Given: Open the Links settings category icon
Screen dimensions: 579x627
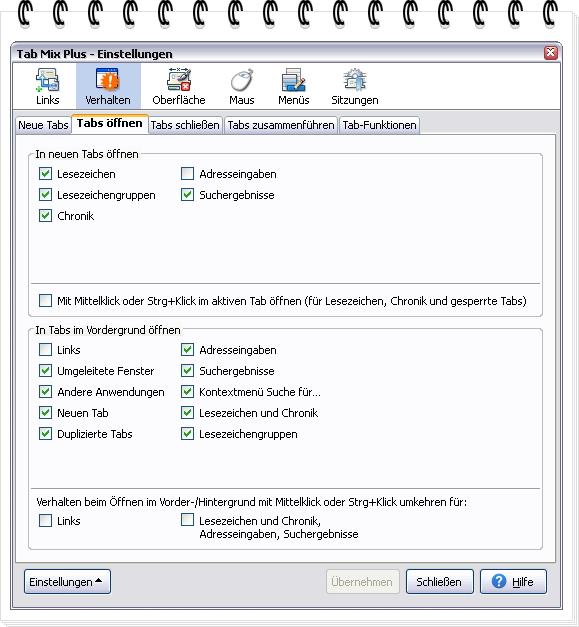Looking at the screenshot, I should 47,86.
